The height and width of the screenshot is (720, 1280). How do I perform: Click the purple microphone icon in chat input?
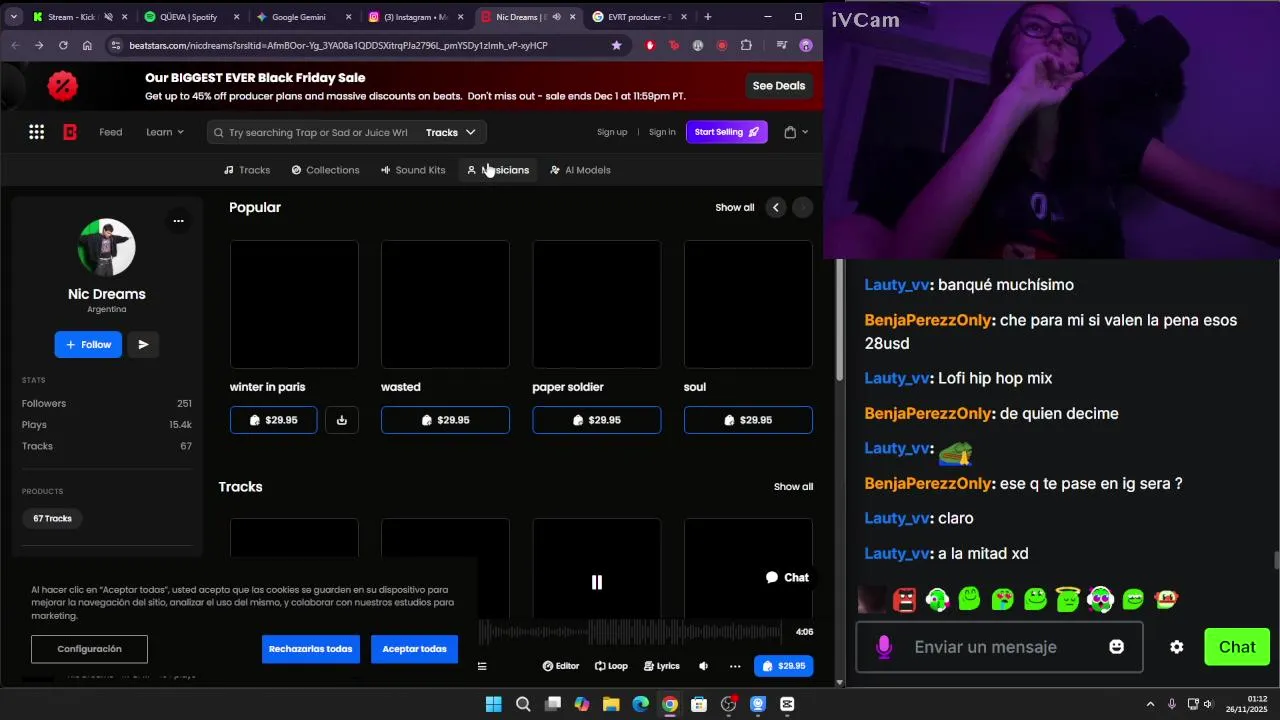coord(884,647)
